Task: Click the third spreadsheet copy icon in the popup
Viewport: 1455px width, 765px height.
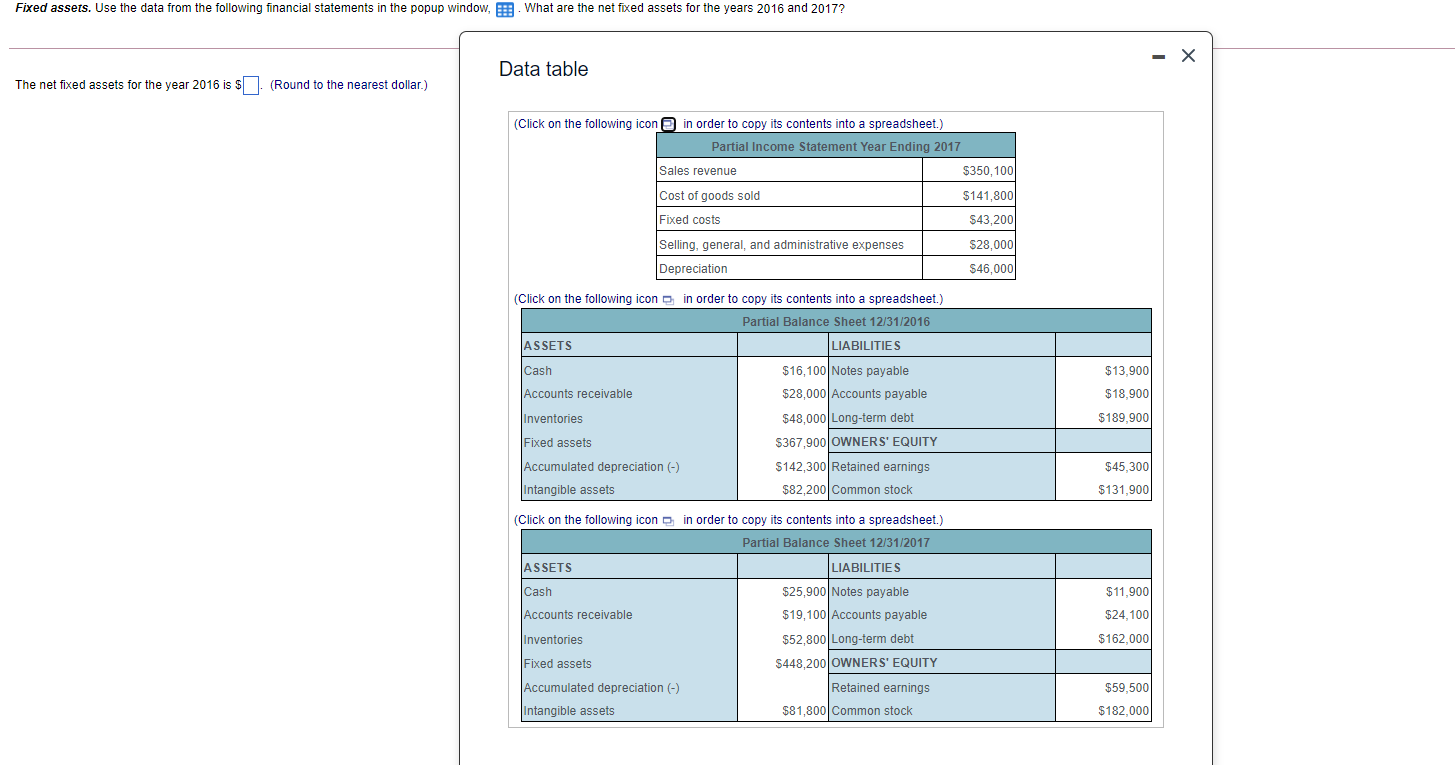Action: coord(667,519)
